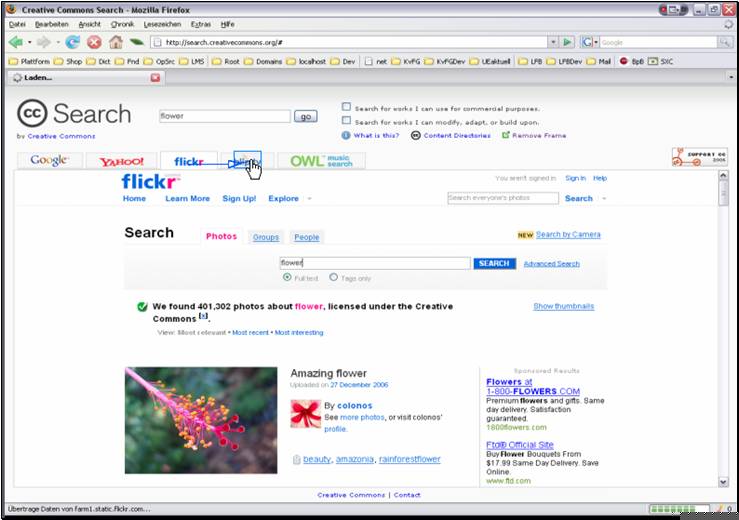
Task: Open the URL address bar history dropdown
Action: tap(552, 42)
